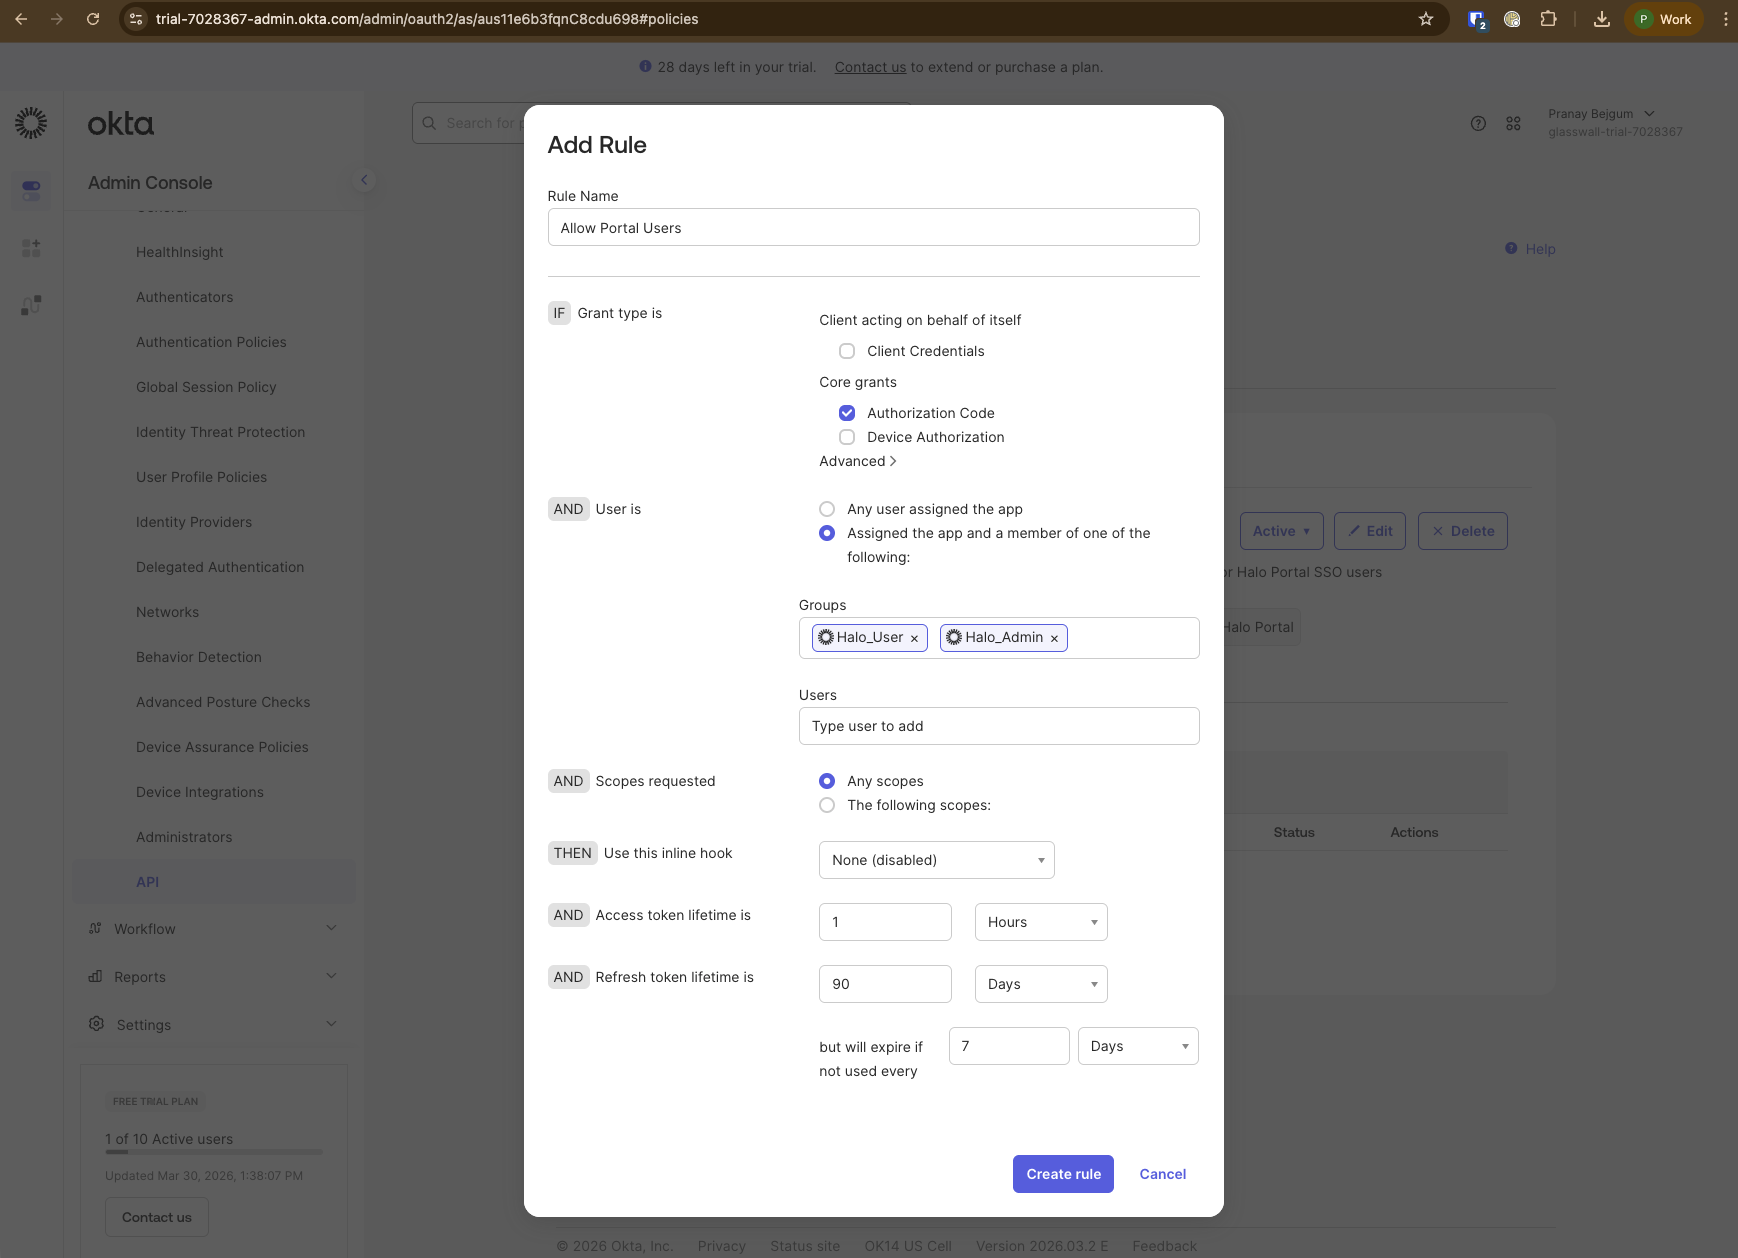This screenshot has width=1738, height=1258.
Task: Click the access token lifetime value field
Action: [x=885, y=922]
